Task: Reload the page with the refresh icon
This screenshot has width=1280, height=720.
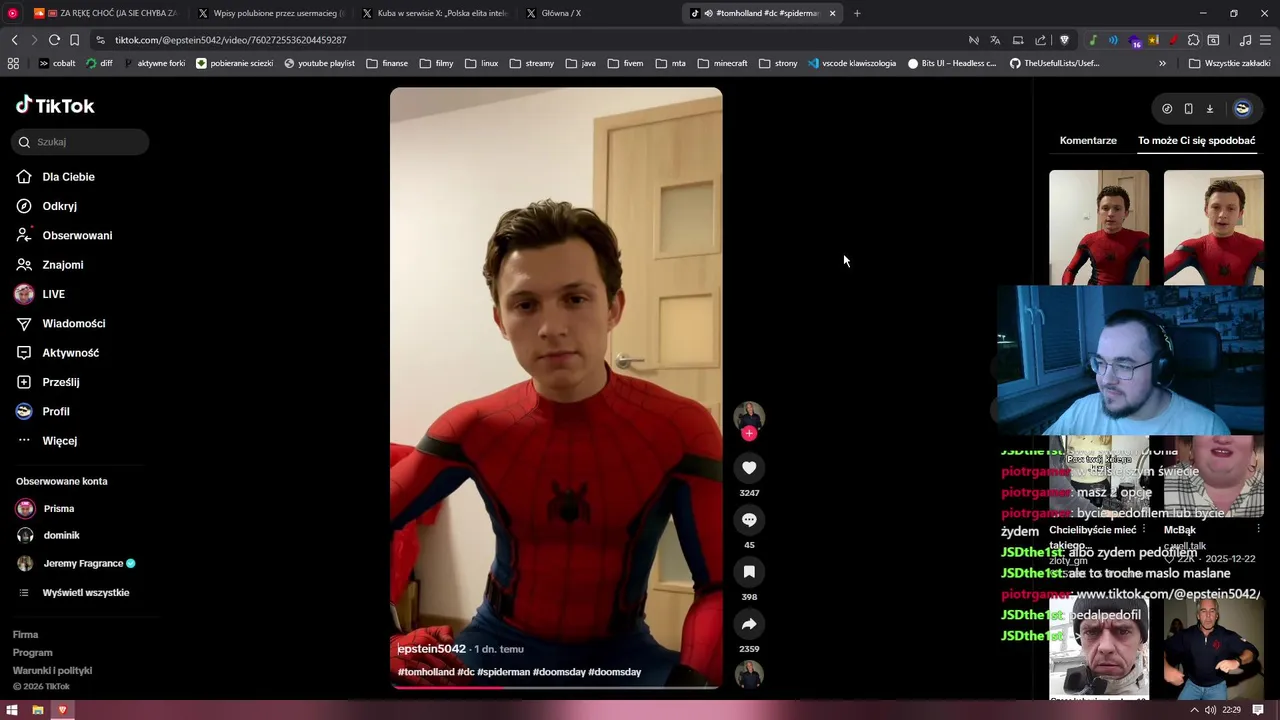Action: [54, 40]
